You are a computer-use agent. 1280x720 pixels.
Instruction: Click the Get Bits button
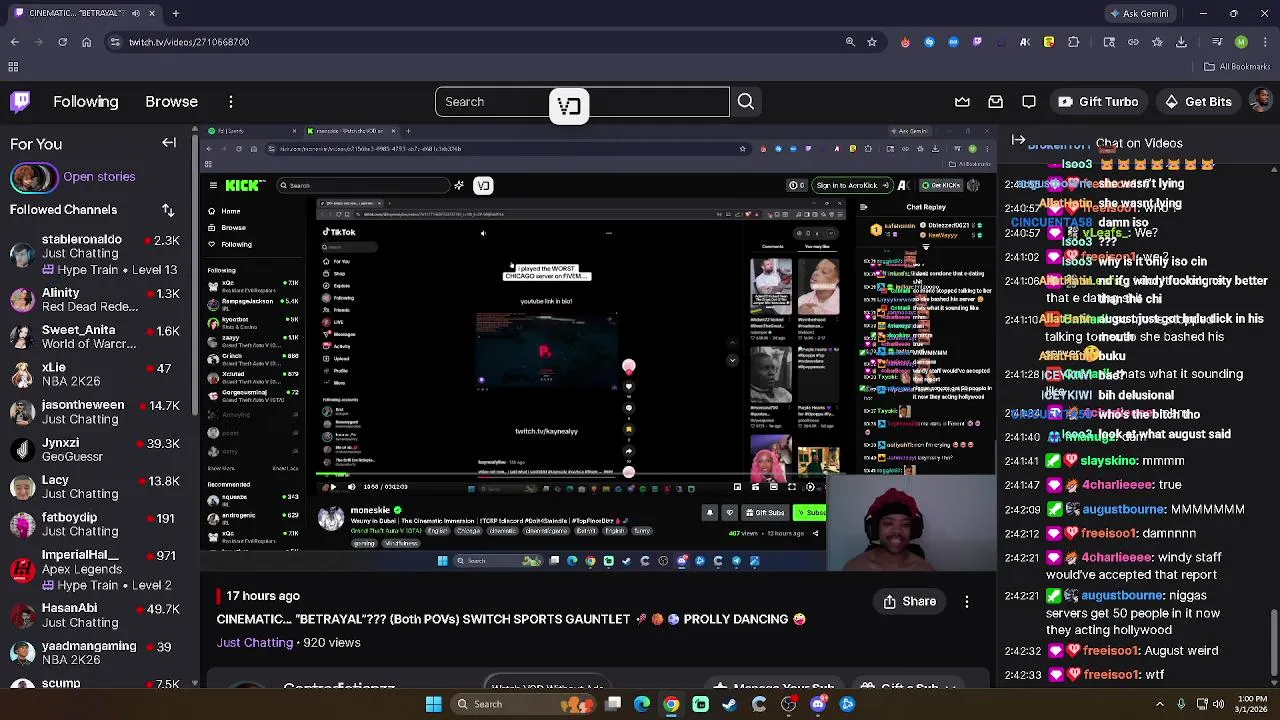tap(1198, 102)
